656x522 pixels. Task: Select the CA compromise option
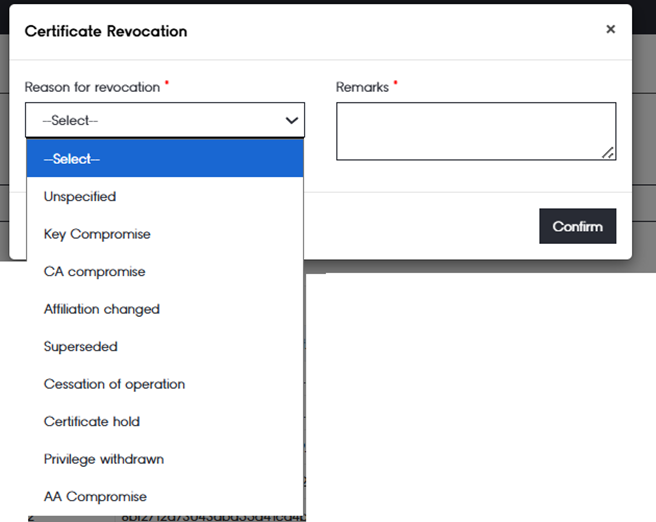pyautogui.click(x=94, y=272)
